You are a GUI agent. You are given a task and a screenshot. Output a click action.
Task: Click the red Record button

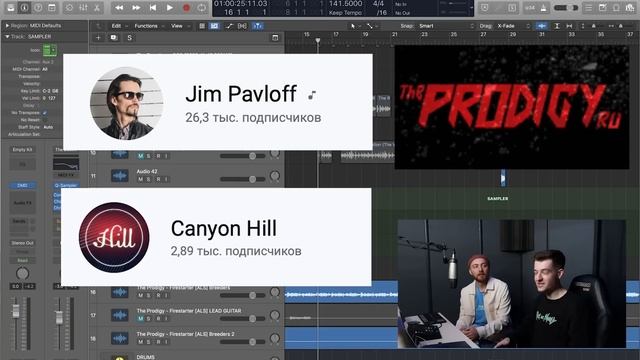186,8
